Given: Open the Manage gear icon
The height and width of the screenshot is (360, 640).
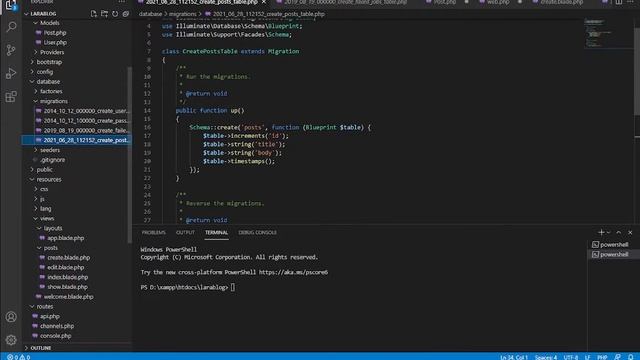Looking at the screenshot, I should coord(11,340).
